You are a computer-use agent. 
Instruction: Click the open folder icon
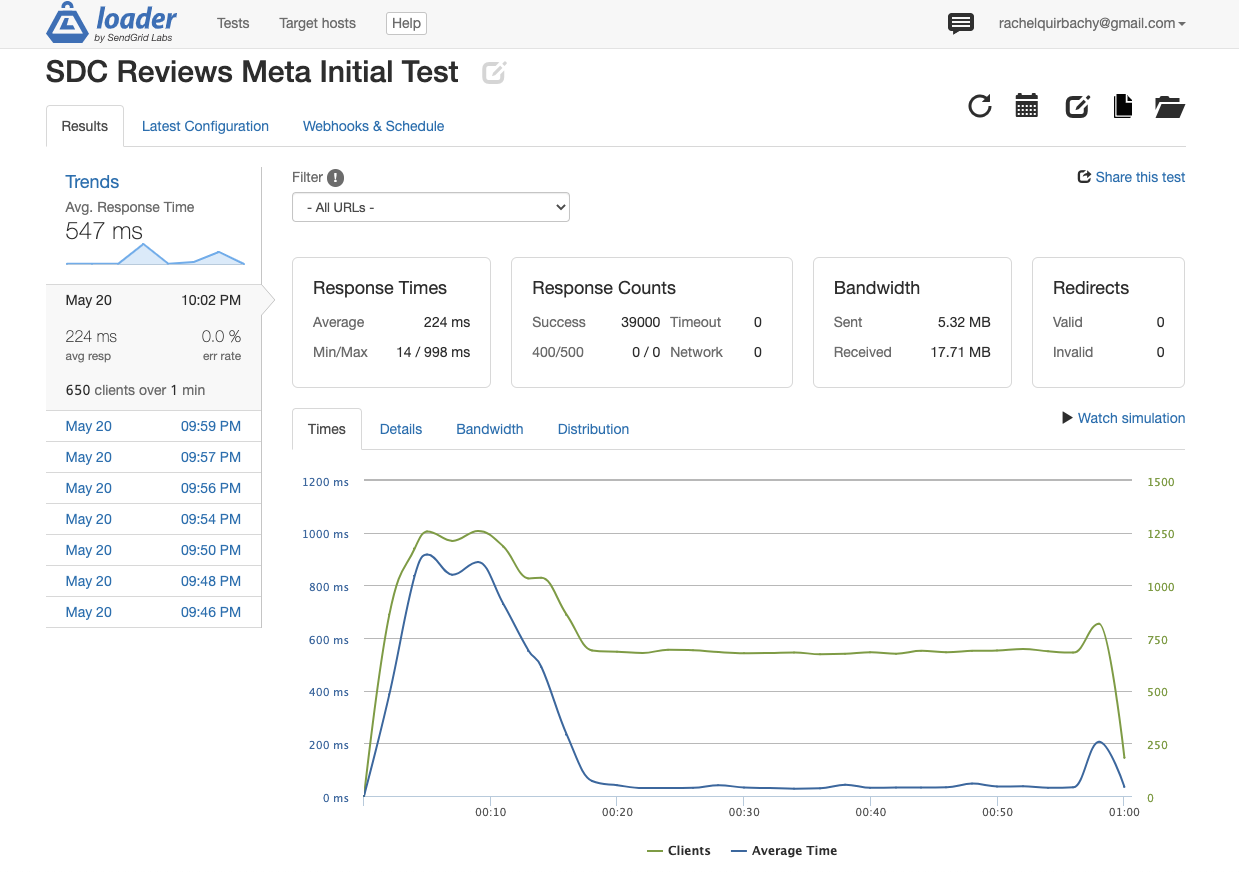1169,106
